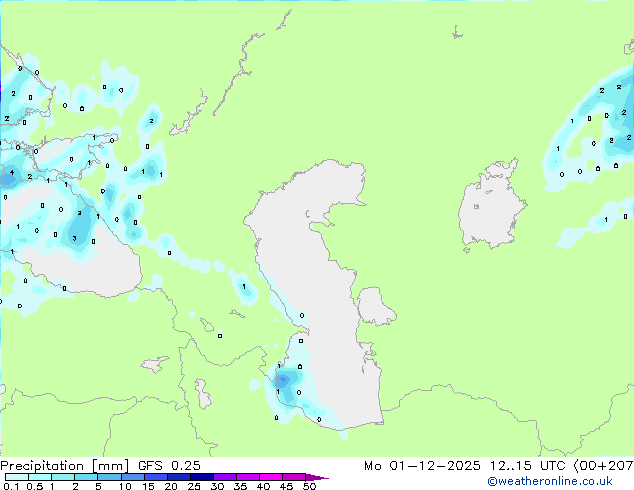
Task: Click the 10–15 mm legend color swatch
Action: [x=132, y=477]
